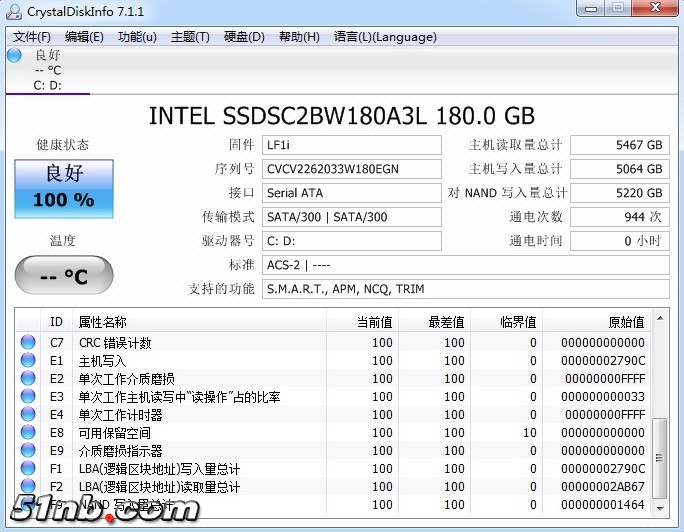The image size is (684, 532).
Task: Click the -- °C temperature button
Action: (63, 275)
